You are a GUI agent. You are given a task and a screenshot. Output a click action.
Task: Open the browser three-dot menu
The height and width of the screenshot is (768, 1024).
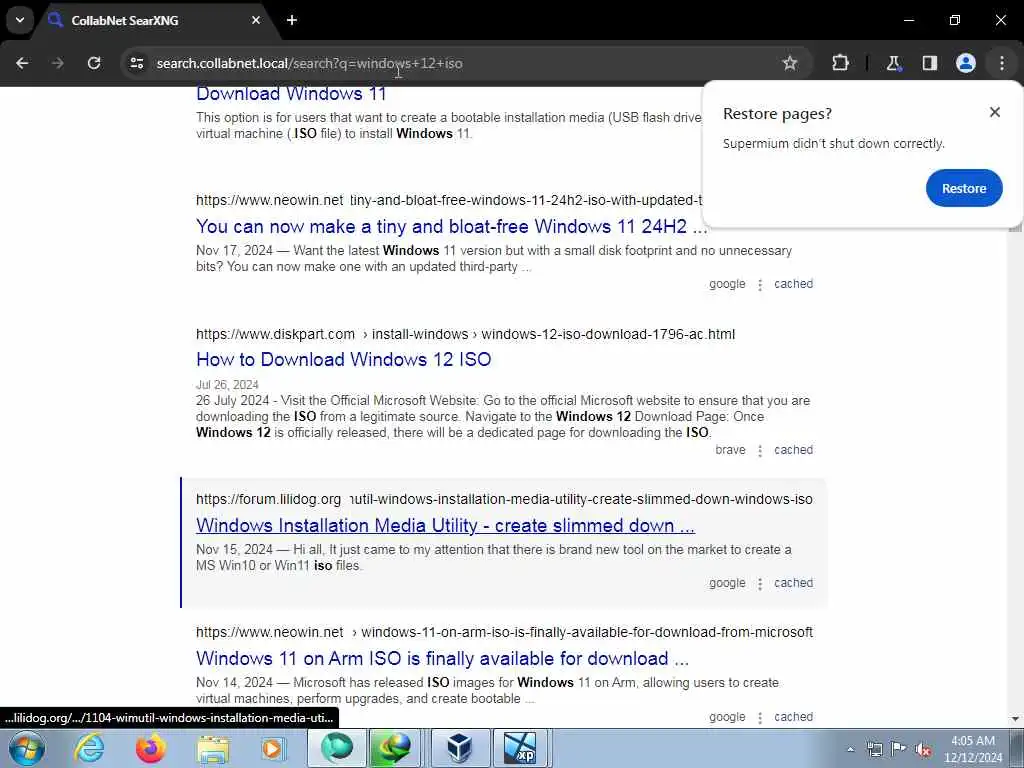coord(1001,63)
